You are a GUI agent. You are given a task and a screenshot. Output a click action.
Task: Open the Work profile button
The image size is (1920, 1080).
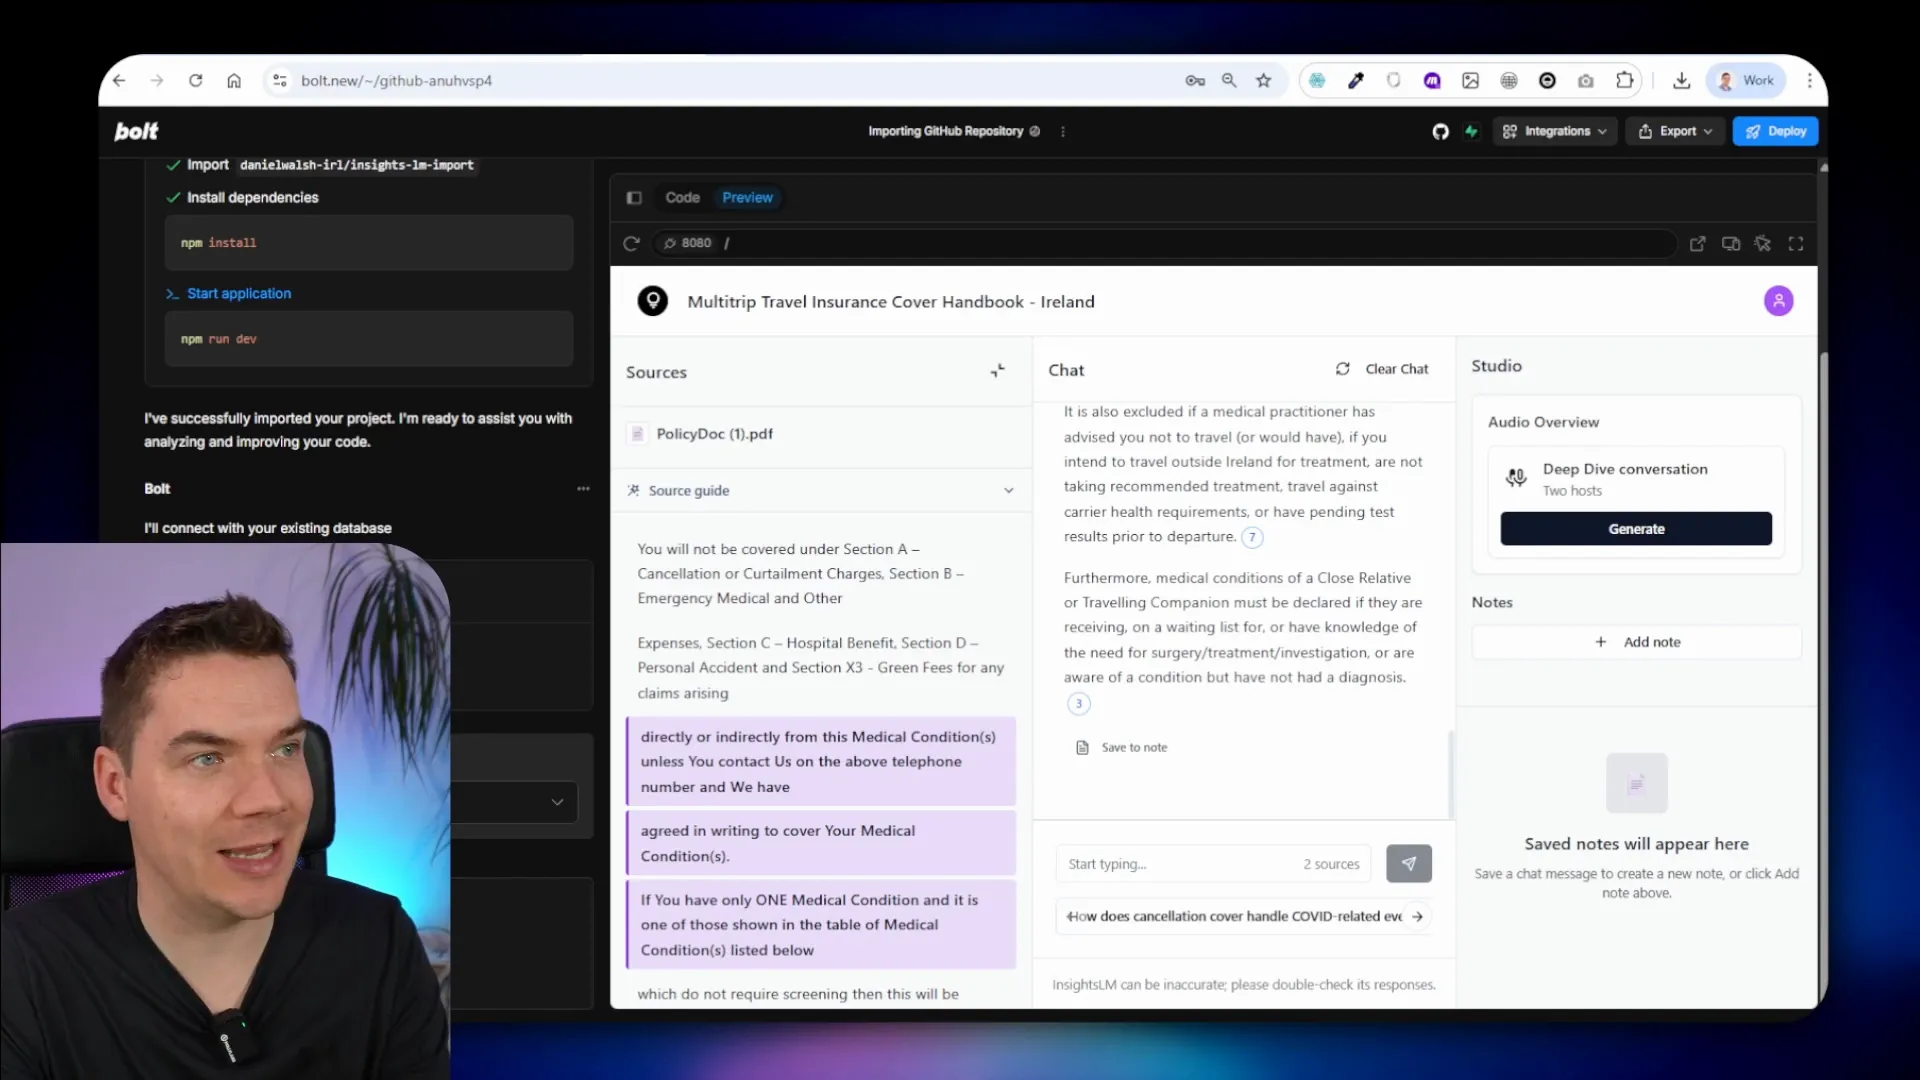click(1746, 81)
